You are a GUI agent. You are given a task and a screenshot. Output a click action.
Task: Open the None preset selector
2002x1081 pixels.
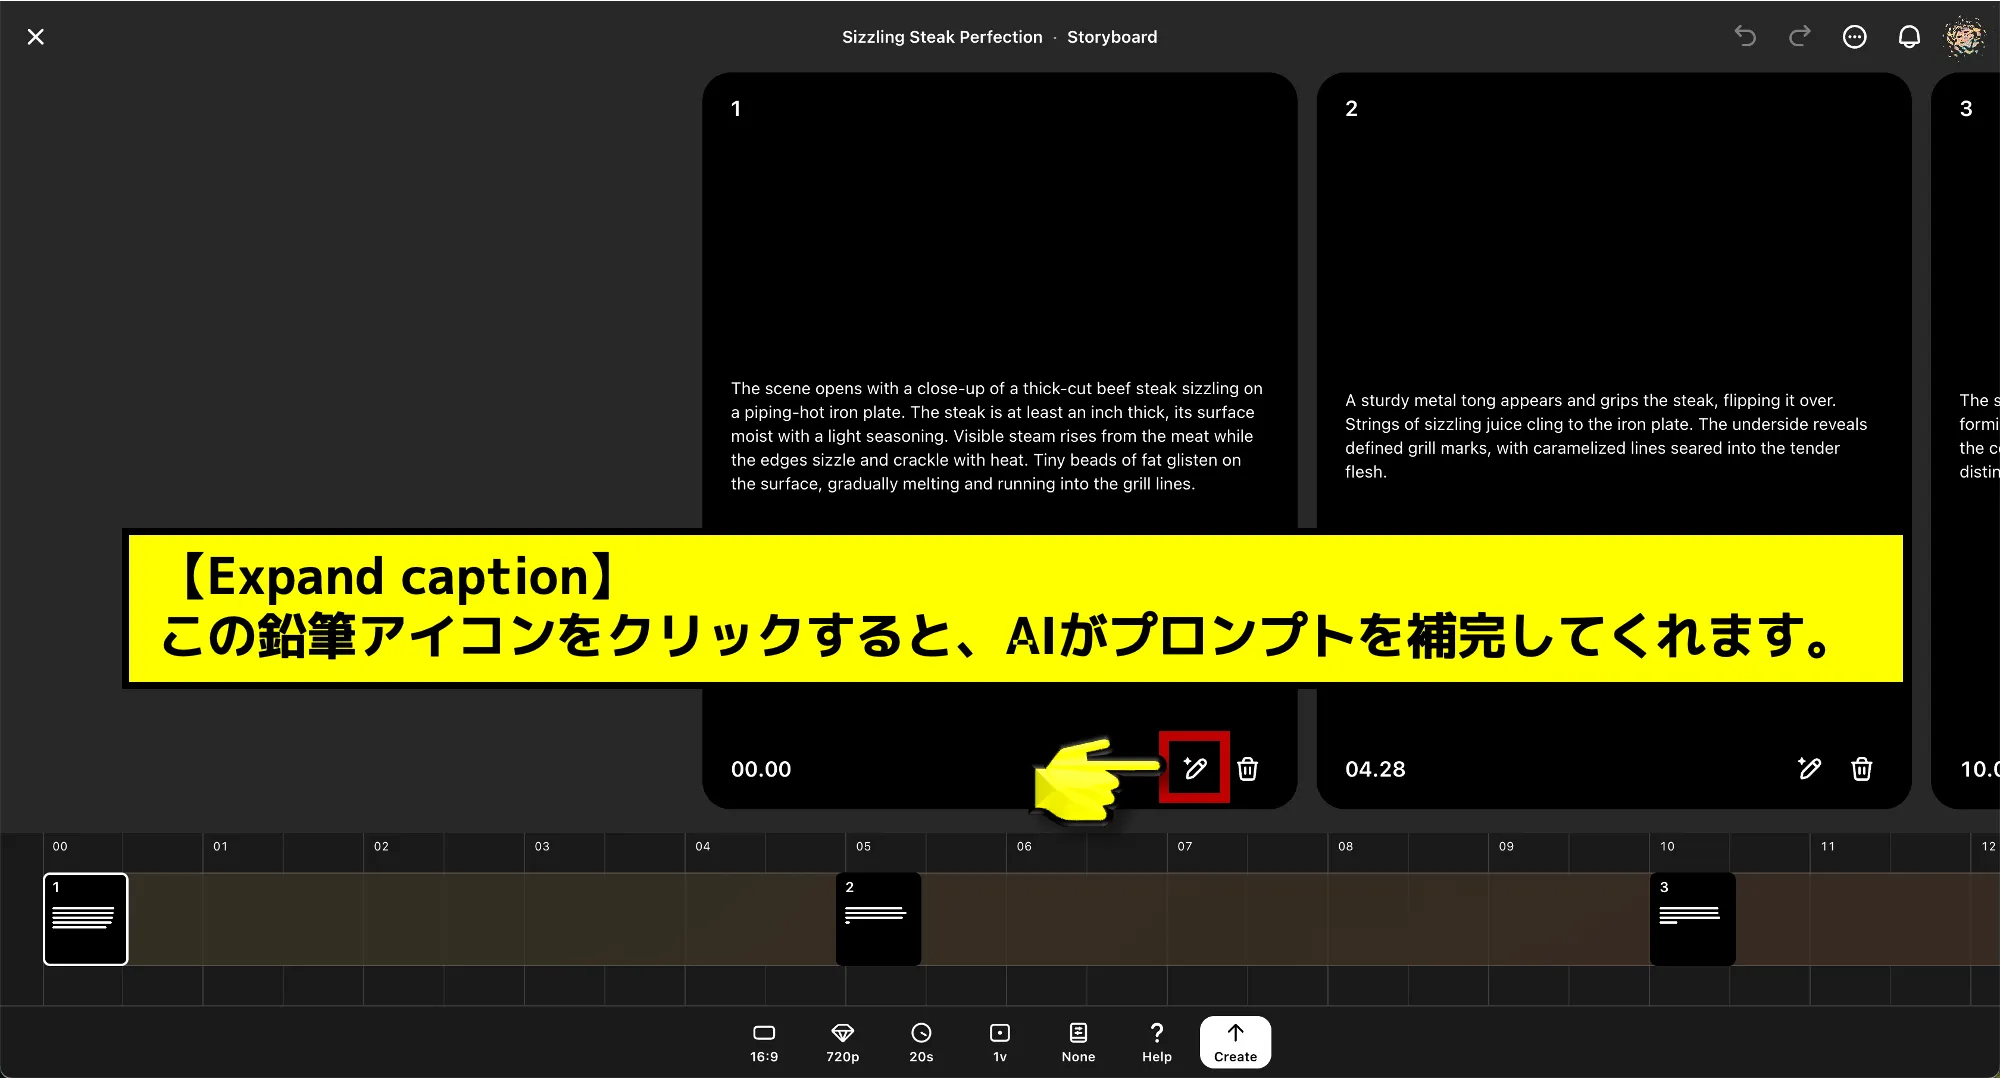pos(1078,1043)
